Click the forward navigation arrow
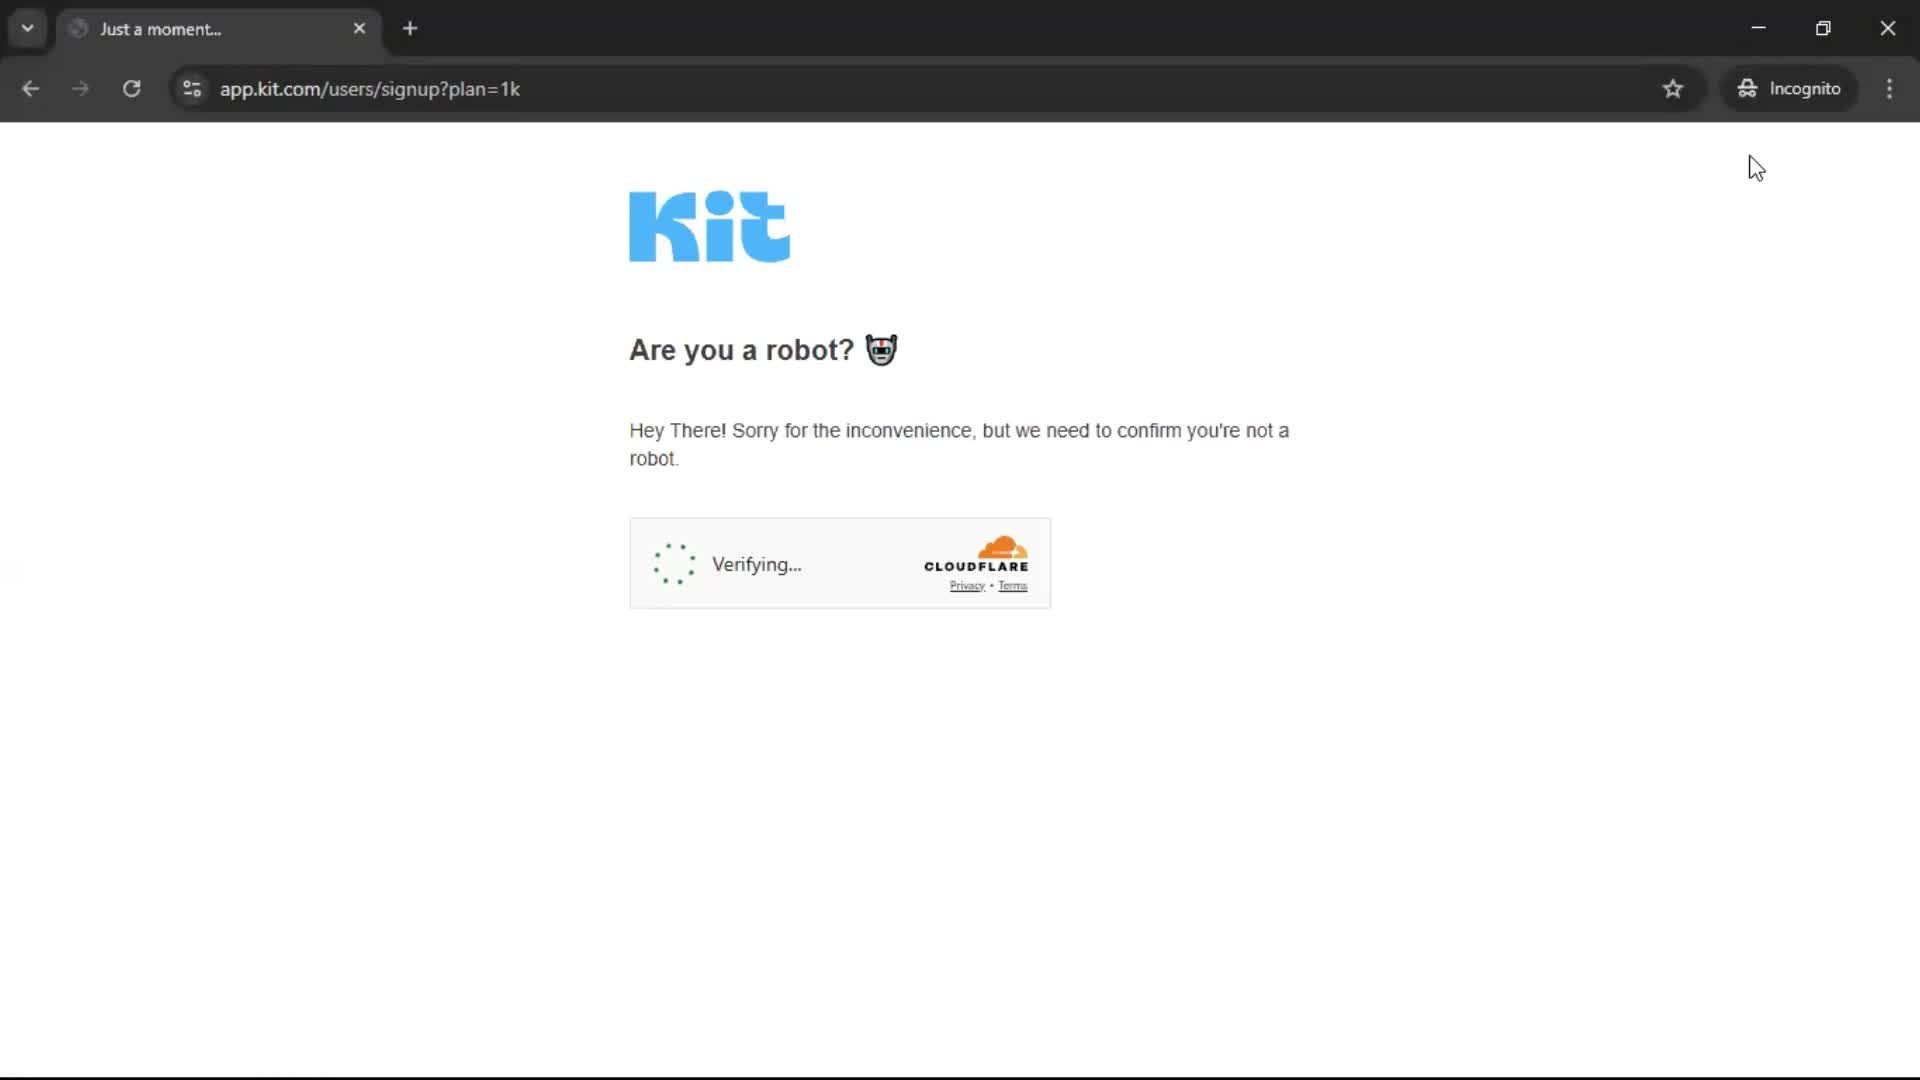This screenshot has height=1080, width=1920. [x=80, y=89]
